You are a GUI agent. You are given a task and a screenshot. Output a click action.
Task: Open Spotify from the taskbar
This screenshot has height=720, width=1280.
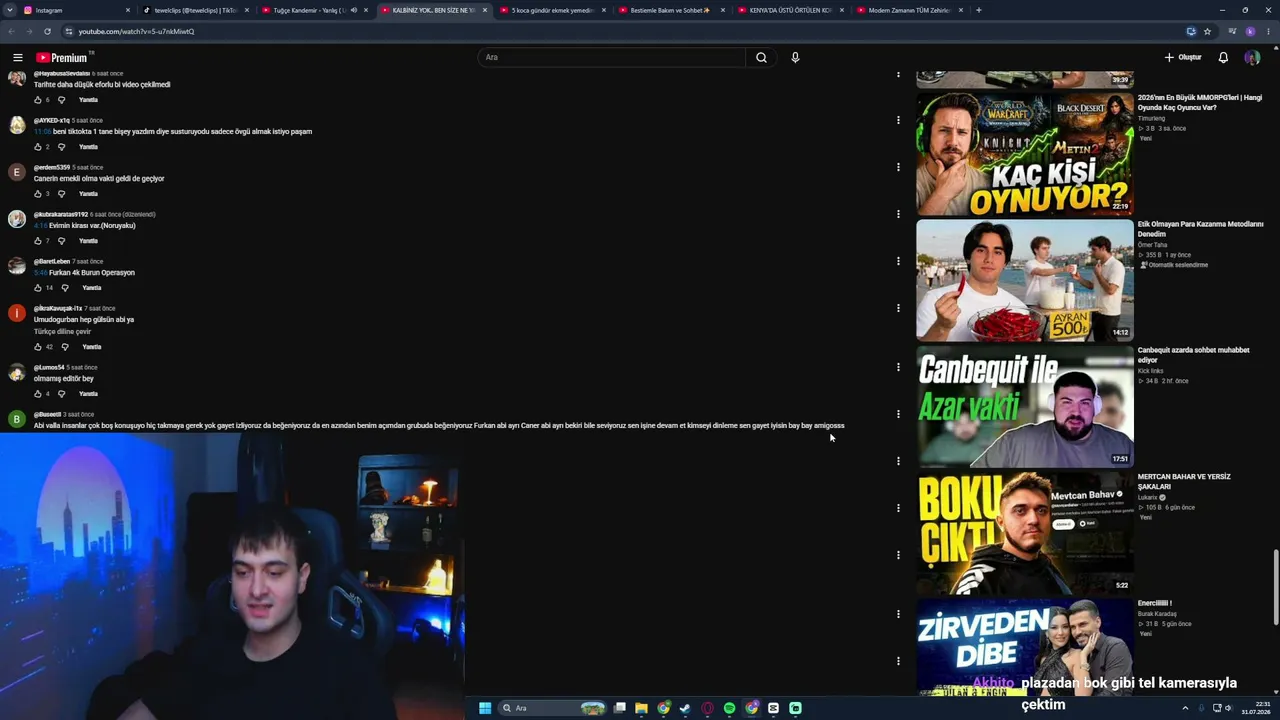click(x=729, y=708)
